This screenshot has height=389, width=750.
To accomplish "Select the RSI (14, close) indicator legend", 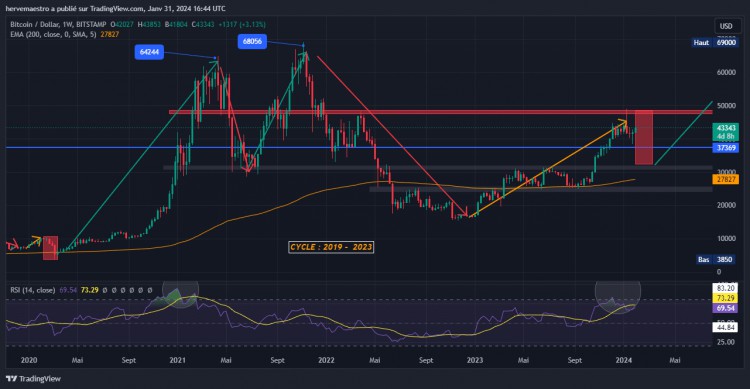I will (33, 290).
